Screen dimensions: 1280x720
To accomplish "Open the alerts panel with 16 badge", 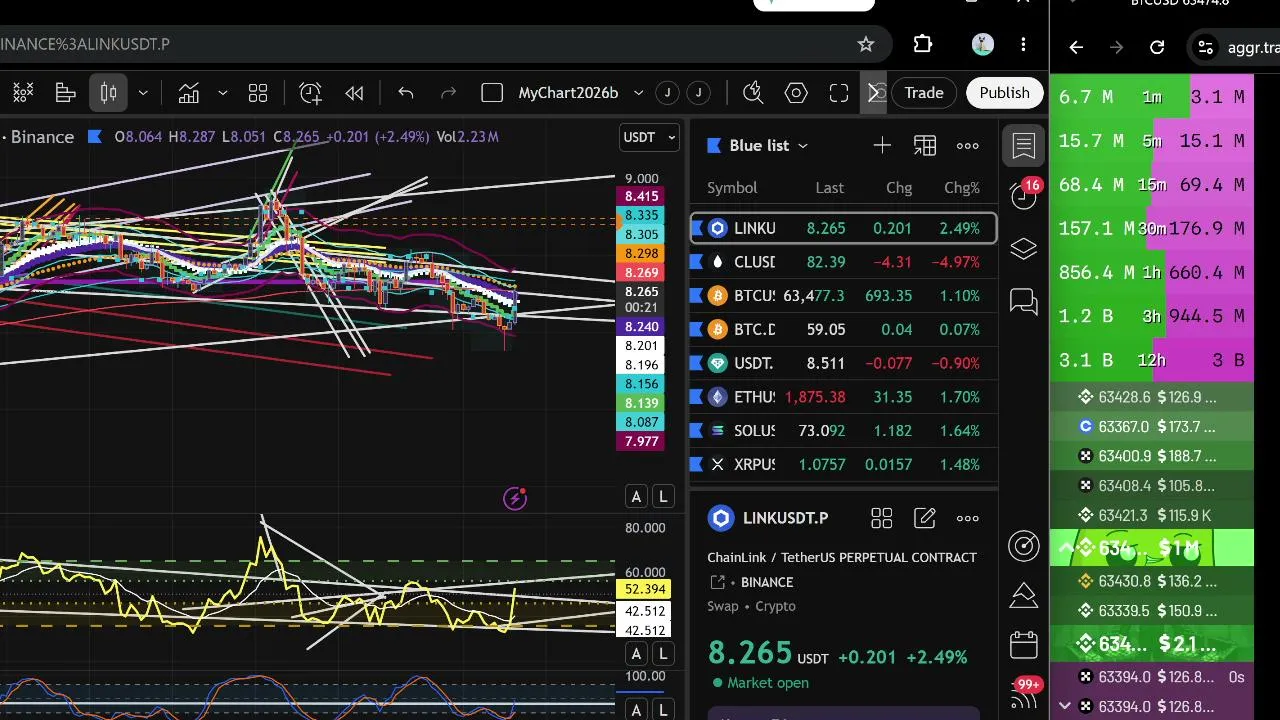I will (1023, 196).
